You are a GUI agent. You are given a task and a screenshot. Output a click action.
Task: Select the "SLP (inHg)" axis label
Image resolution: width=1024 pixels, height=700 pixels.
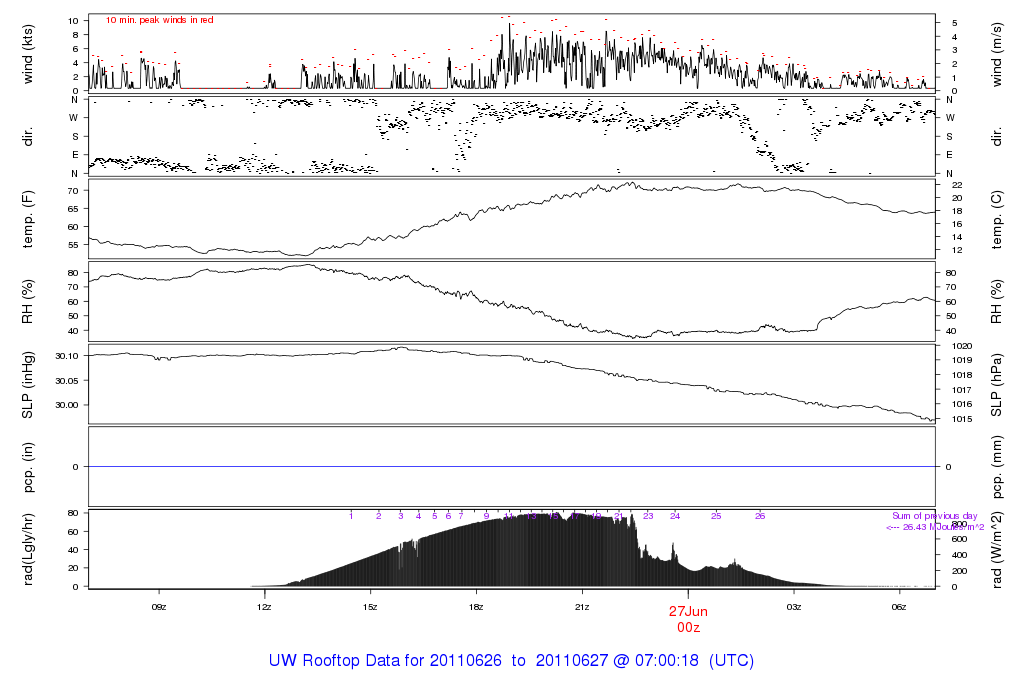pos(27,385)
